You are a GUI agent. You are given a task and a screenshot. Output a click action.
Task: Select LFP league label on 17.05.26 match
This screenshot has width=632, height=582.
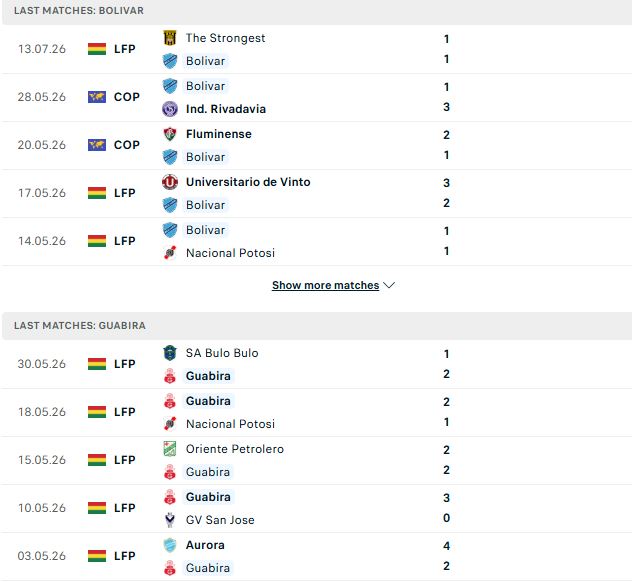coord(125,193)
